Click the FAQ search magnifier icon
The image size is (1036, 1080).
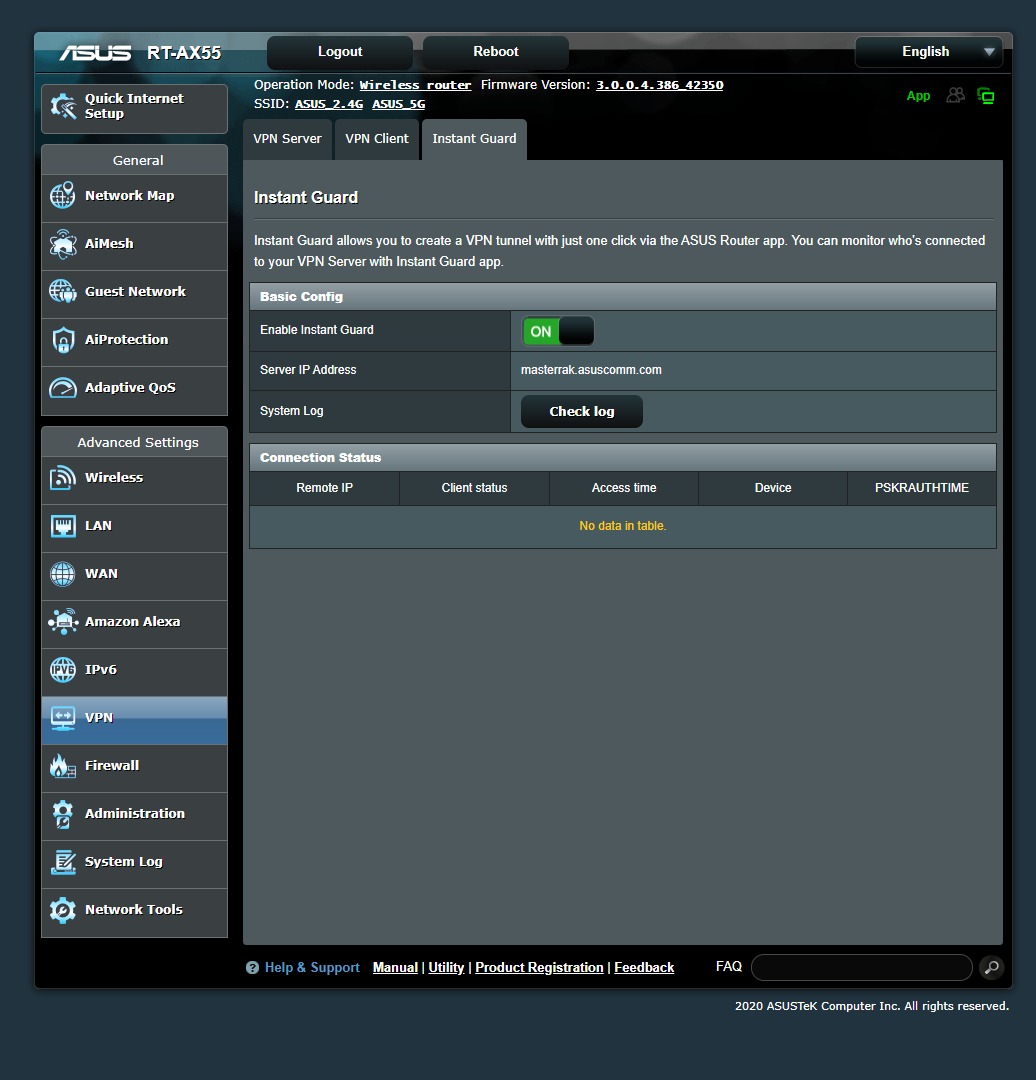point(991,967)
